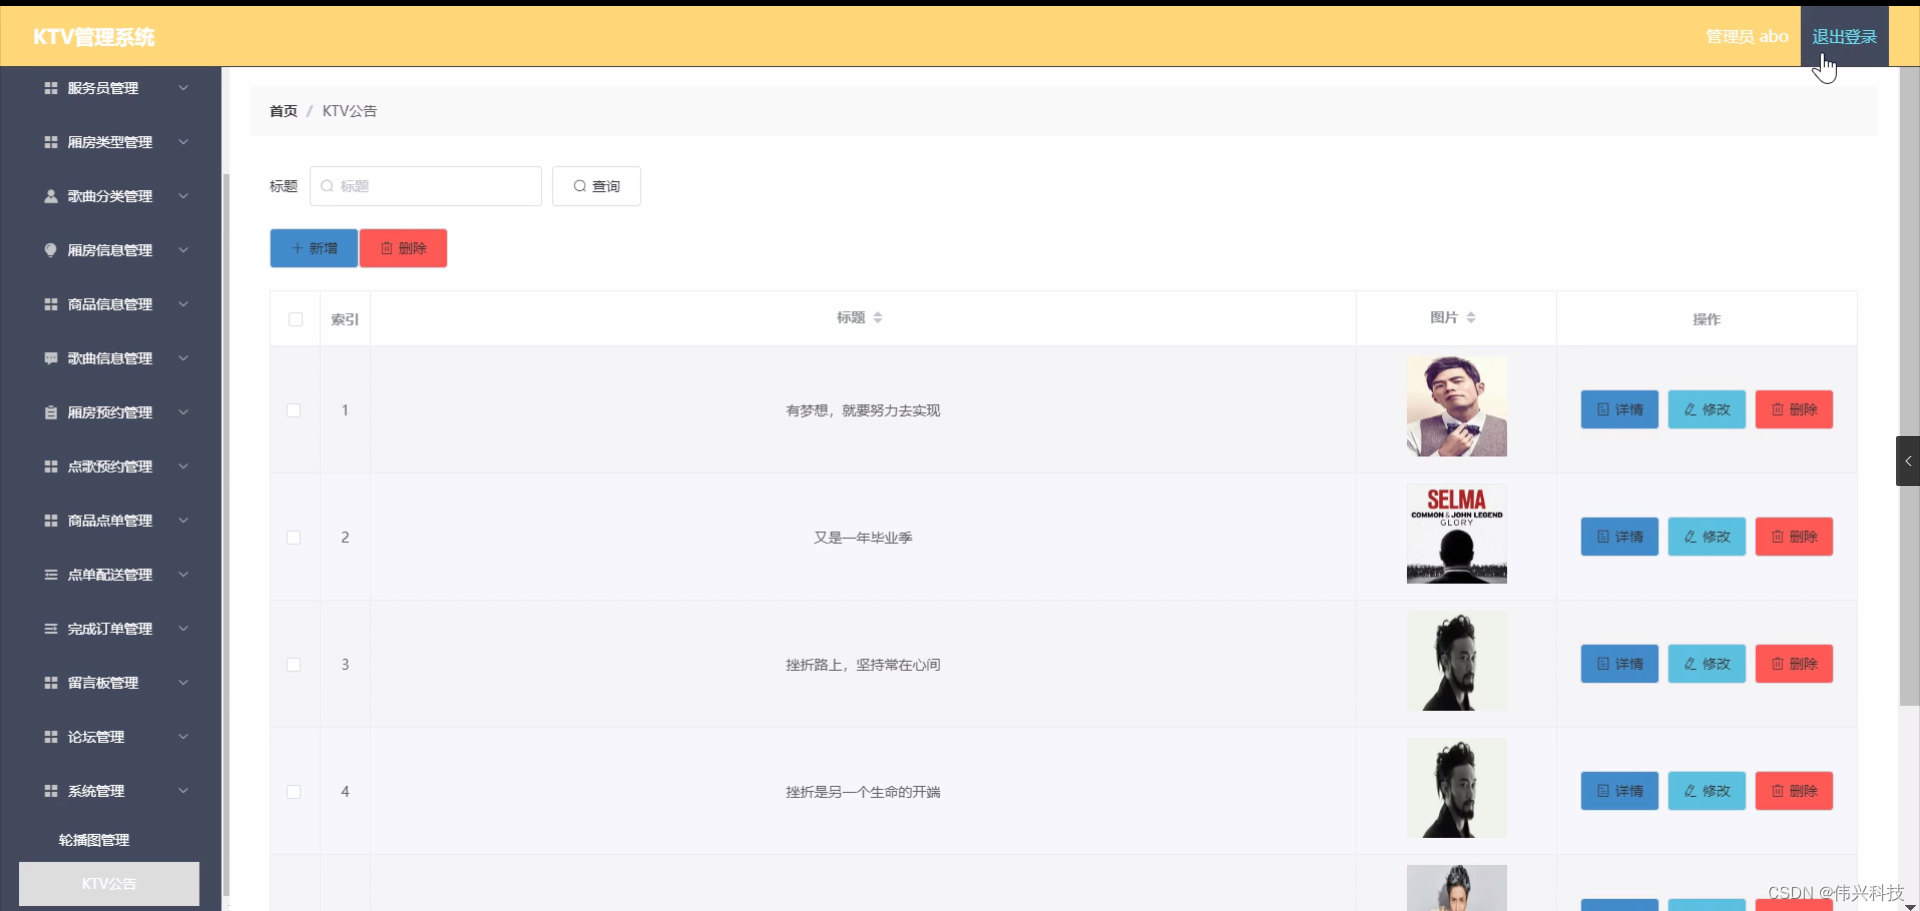The width and height of the screenshot is (1920, 911).
Task: Select the 点单配送管理 list icon
Action: click(x=51, y=574)
